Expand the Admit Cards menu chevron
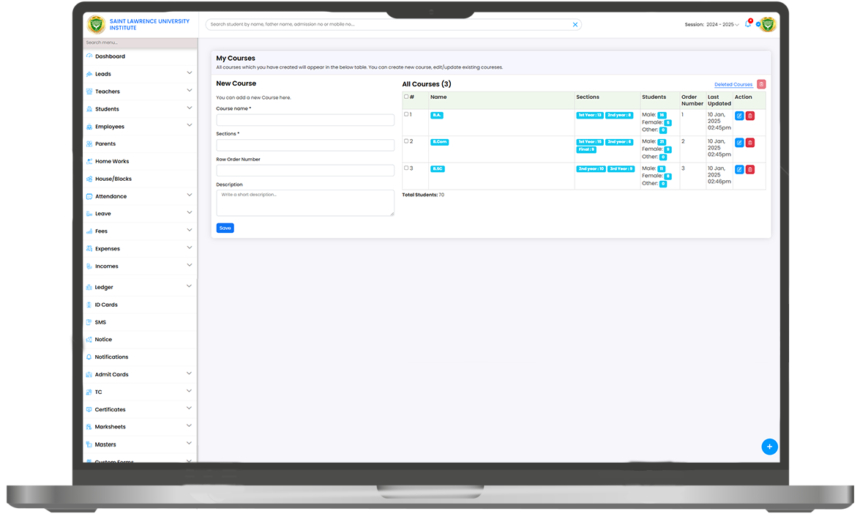860x514 pixels. click(189, 373)
